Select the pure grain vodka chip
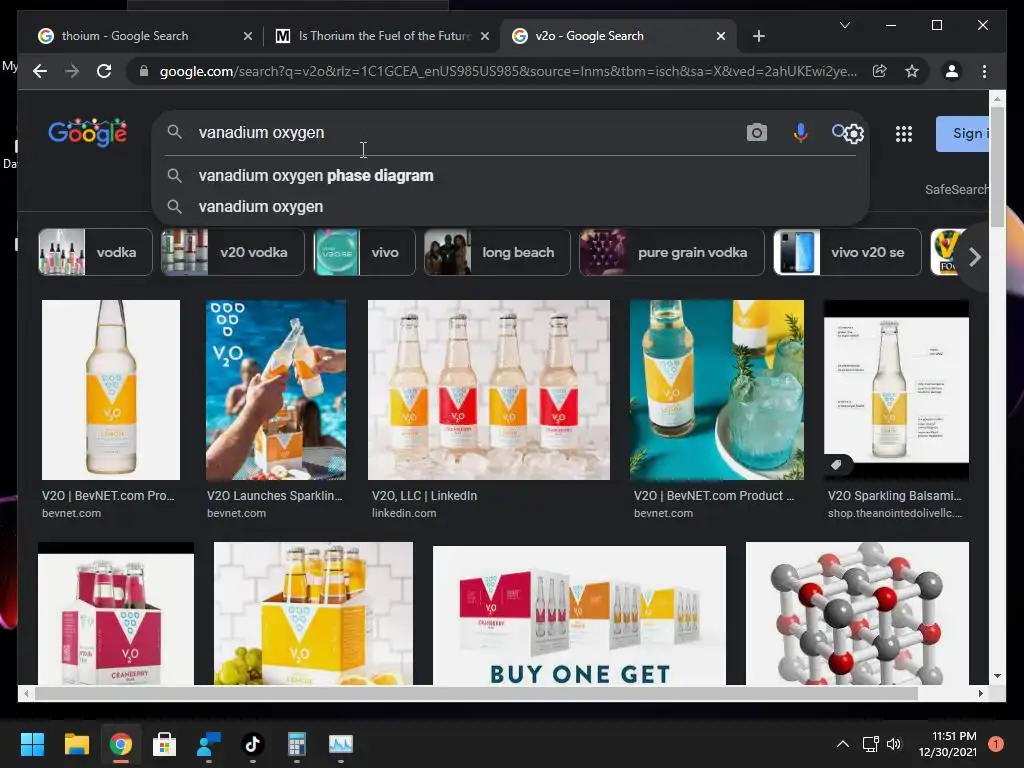The height and width of the screenshot is (768, 1024). point(671,252)
